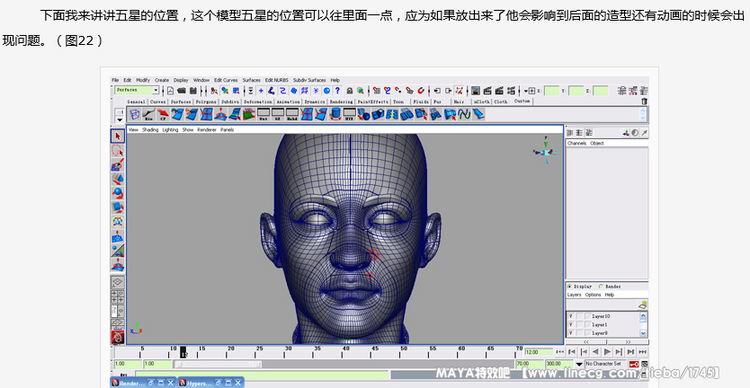Switch to the Polygons shelf tab
The width and height of the screenshot is (750, 388).
click(206, 102)
